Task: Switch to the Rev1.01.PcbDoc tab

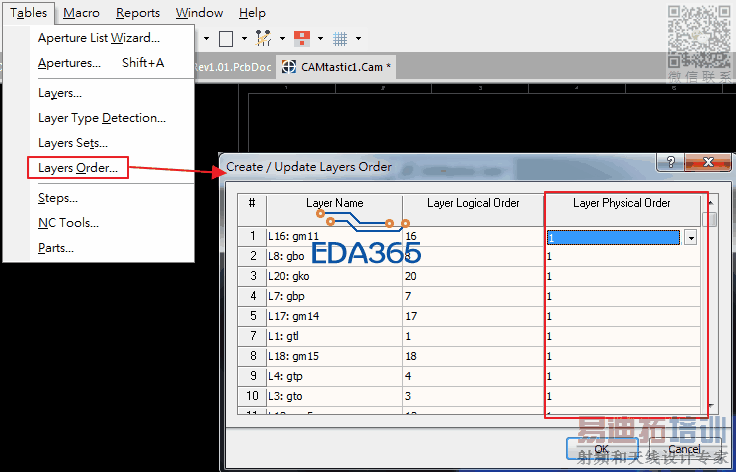Action: coord(232,67)
